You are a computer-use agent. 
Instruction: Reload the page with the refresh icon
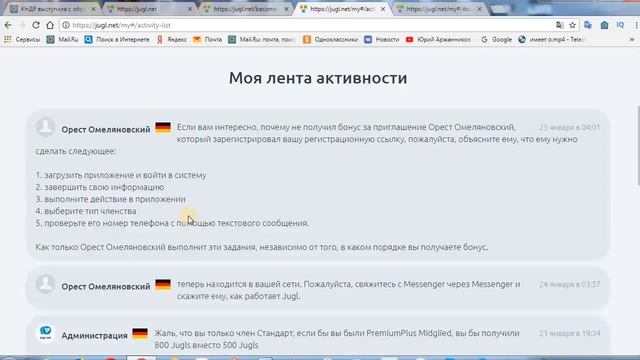tap(36, 25)
